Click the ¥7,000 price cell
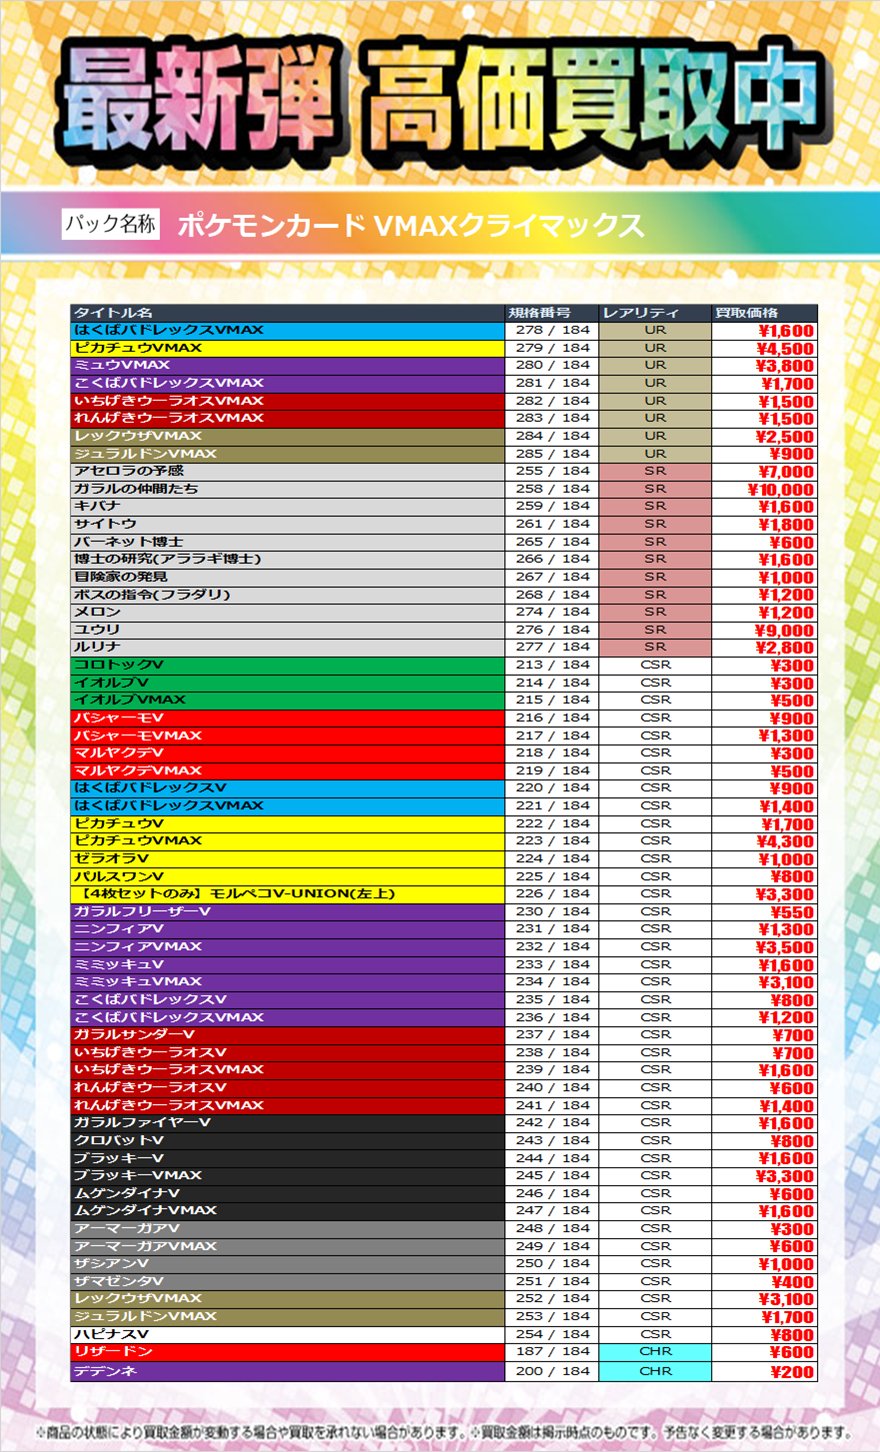This screenshot has height=1452, width=880. coord(765,471)
